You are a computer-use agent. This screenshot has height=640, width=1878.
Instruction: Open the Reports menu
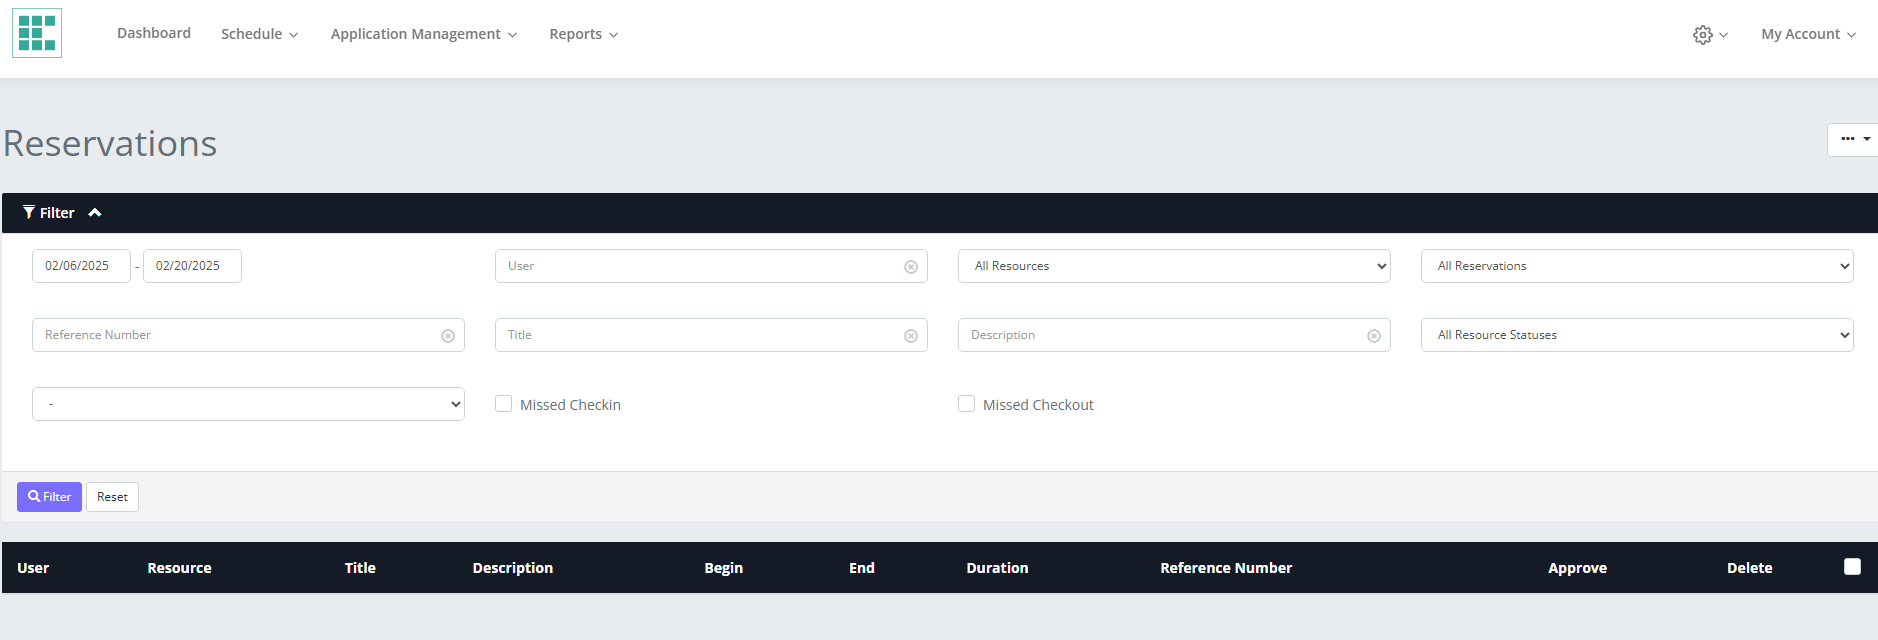pos(583,34)
